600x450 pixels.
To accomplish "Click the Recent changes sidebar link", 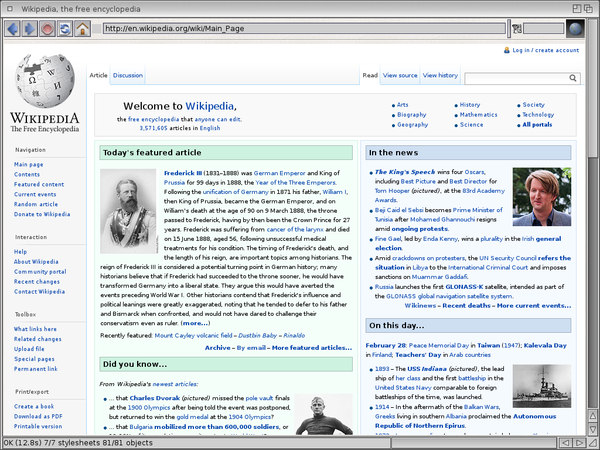I will (36, 281).
